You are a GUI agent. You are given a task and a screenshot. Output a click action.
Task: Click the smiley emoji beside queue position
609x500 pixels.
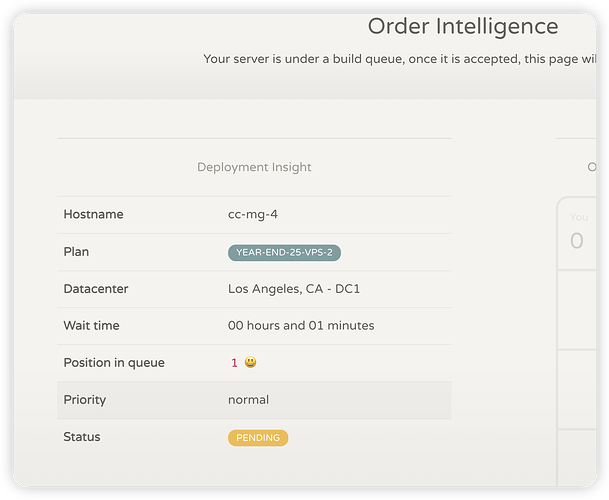click(x=250, y=363)
